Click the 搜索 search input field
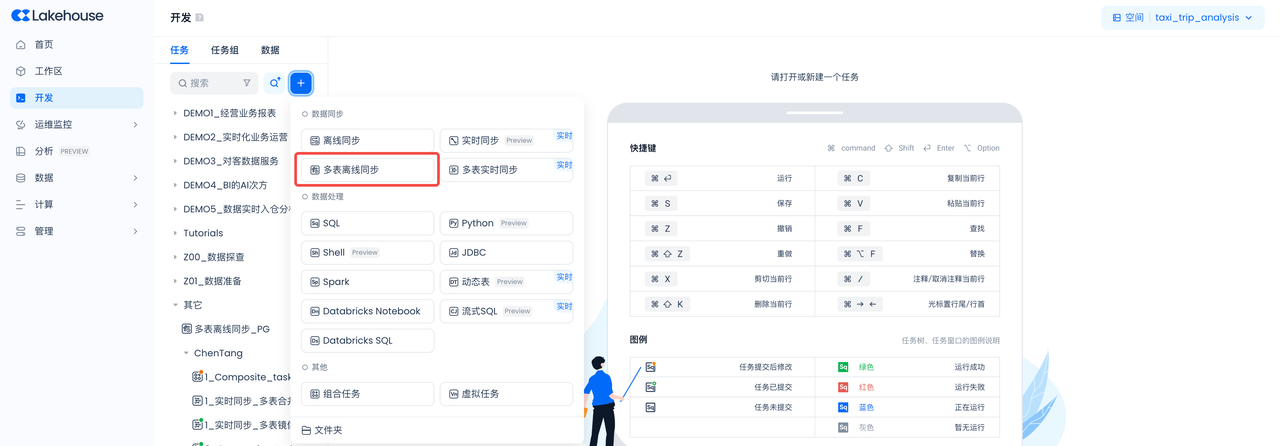 tap(210, 83)
